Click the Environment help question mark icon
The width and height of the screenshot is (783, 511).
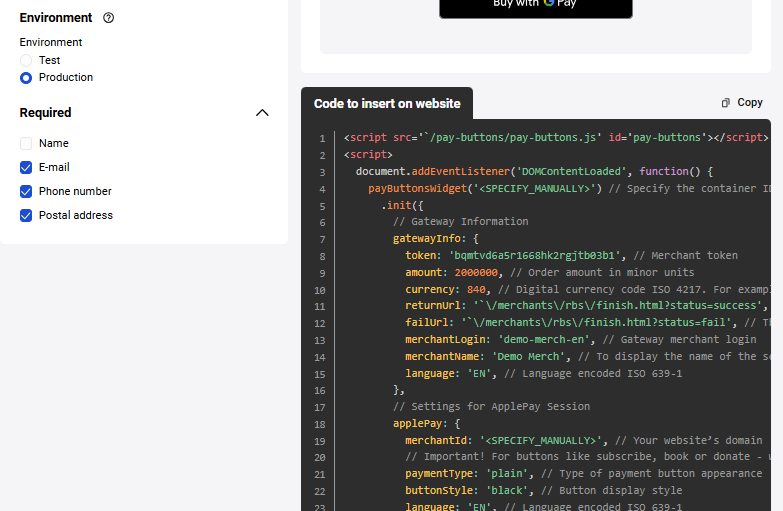pos(109,18)
